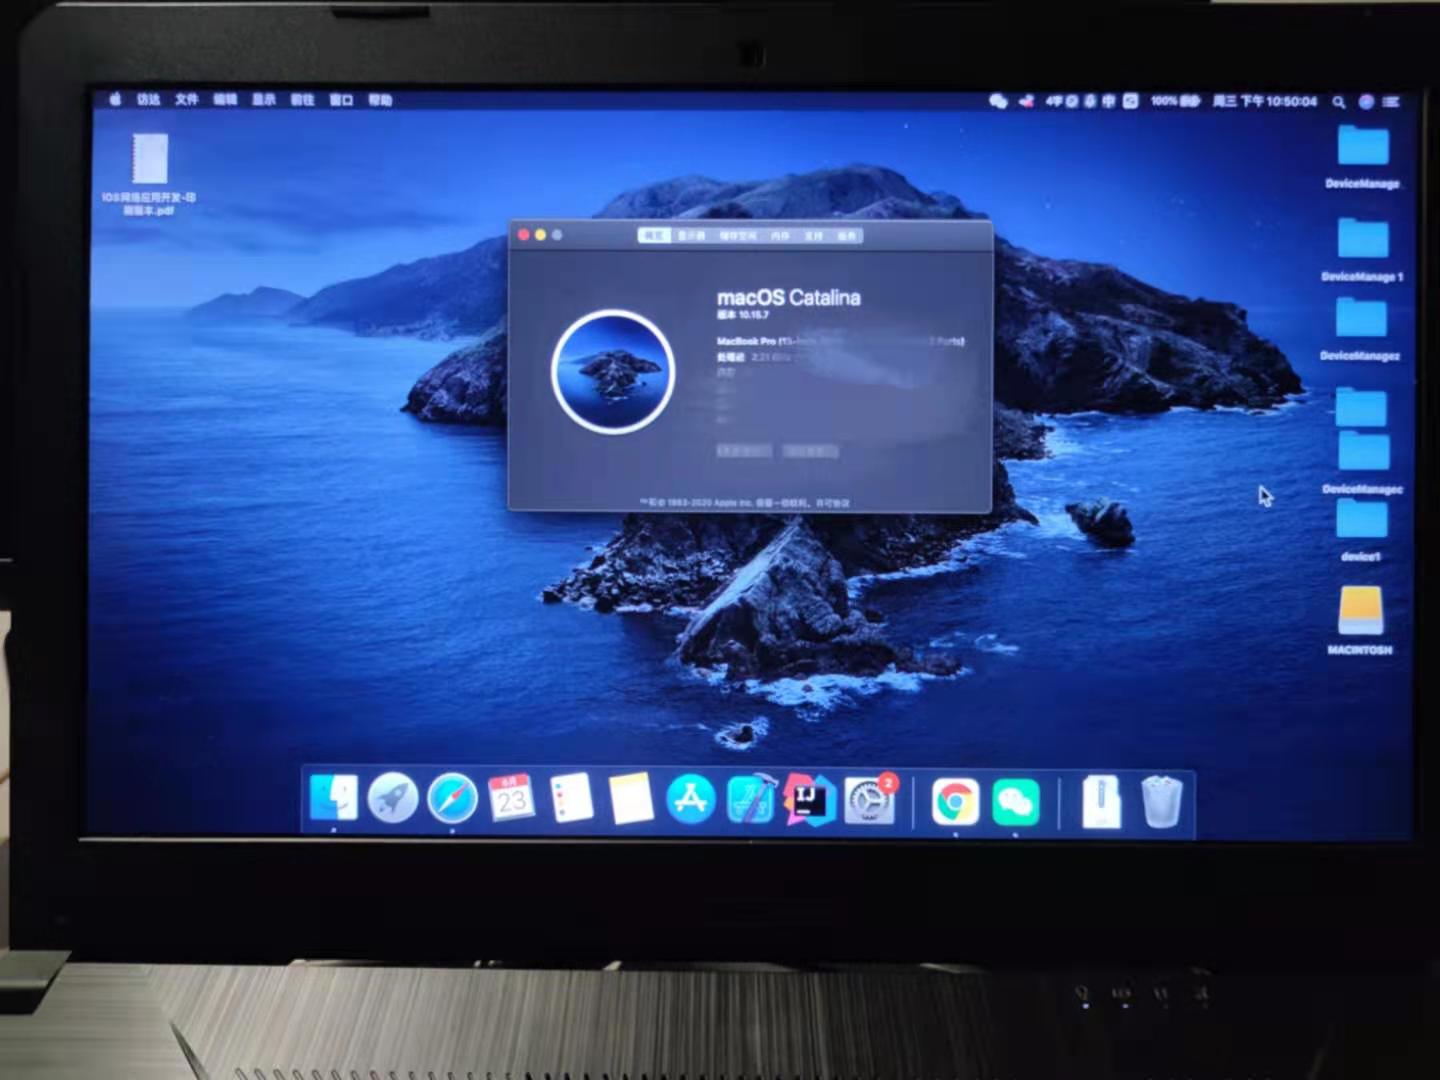Open the 编辑 (Edit) menu
This screenshot has width=1440, height=1080.
coord(225,99)
